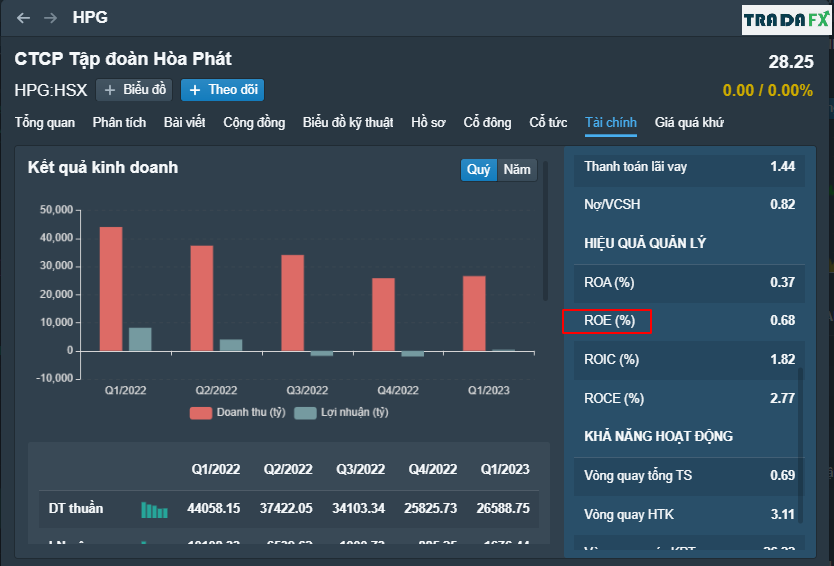Click the Nợ/VCSH row
834x566 pixels.
coord(689,205)
